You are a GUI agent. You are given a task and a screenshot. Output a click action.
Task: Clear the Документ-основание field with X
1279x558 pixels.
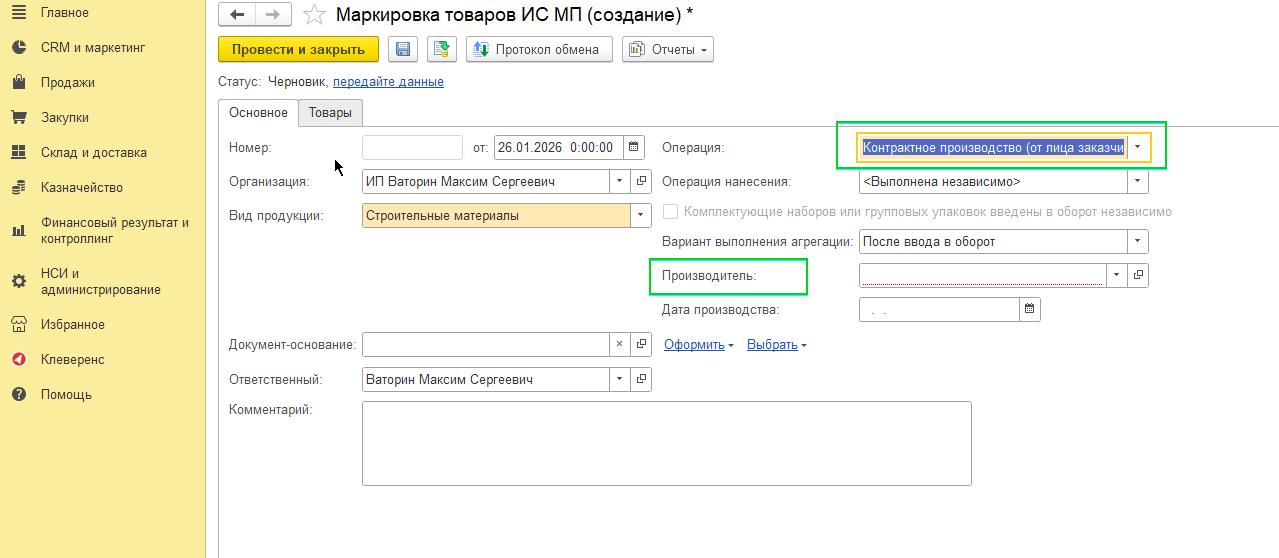click(619, 344)
